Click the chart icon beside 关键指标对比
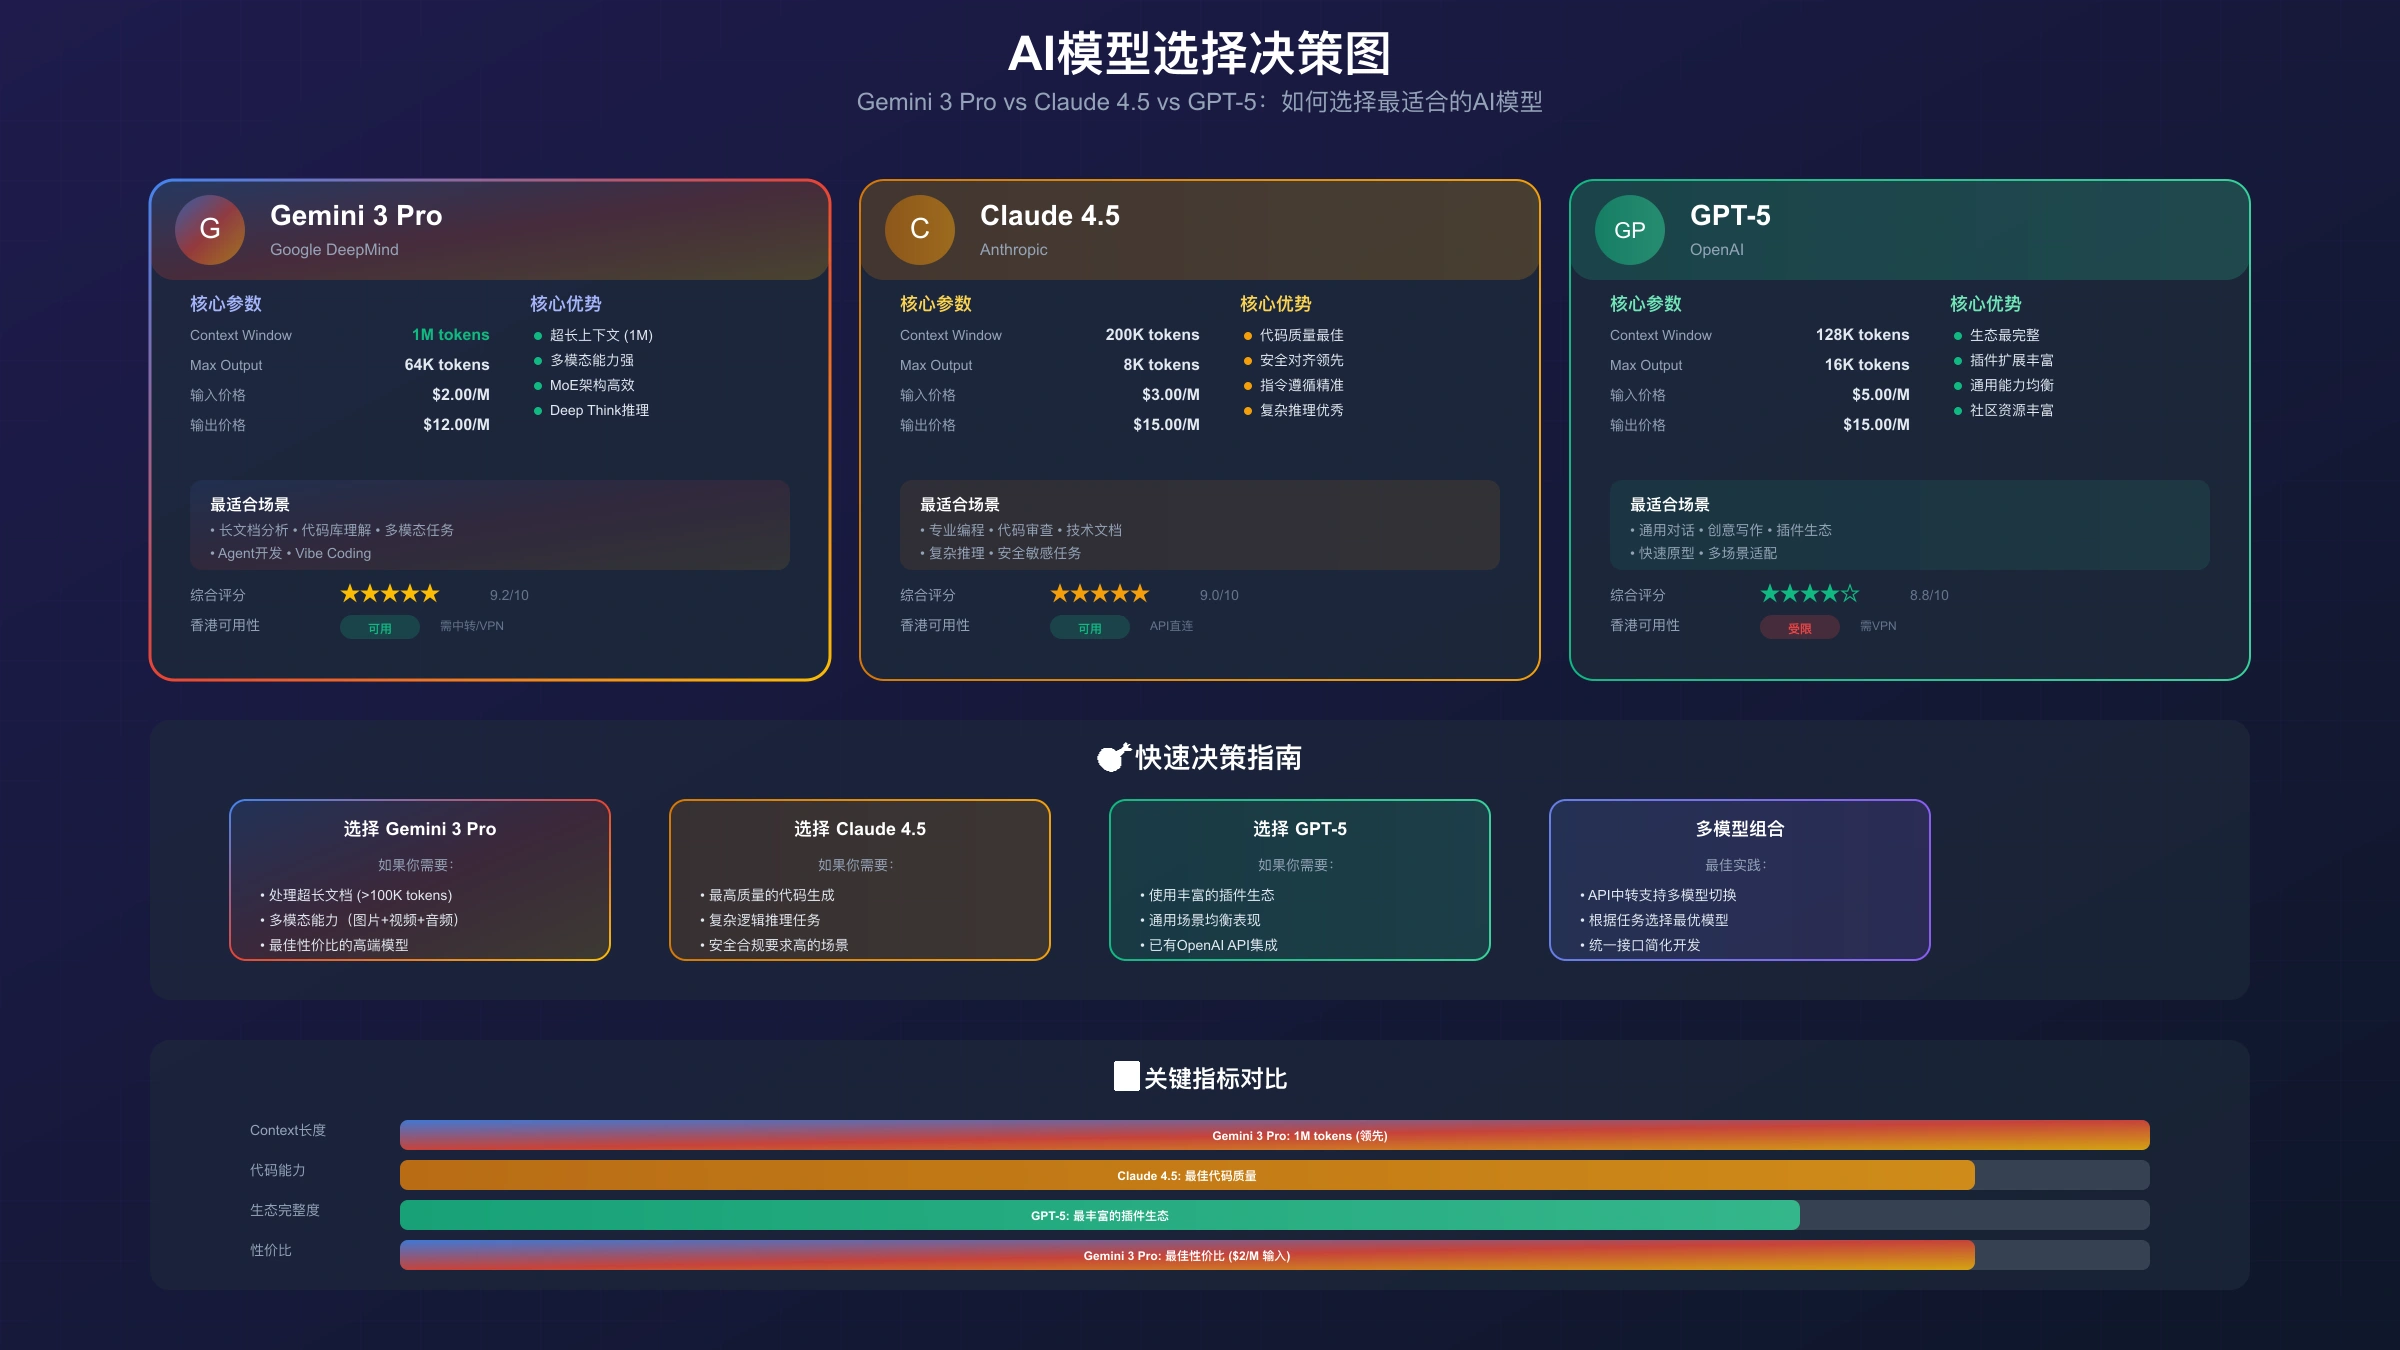 pos(1127,1077)
